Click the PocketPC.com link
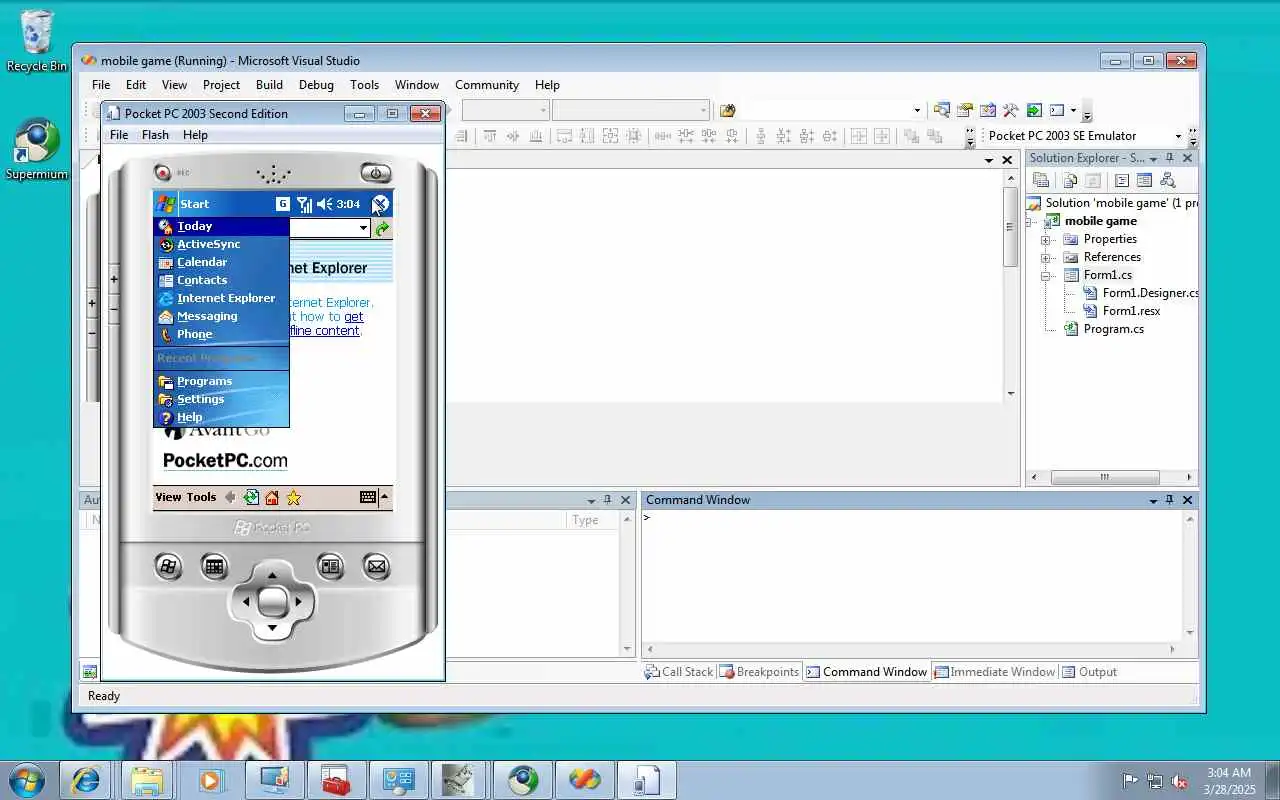This screenshot has width=1280, height=800. click(x=225, y=461)
